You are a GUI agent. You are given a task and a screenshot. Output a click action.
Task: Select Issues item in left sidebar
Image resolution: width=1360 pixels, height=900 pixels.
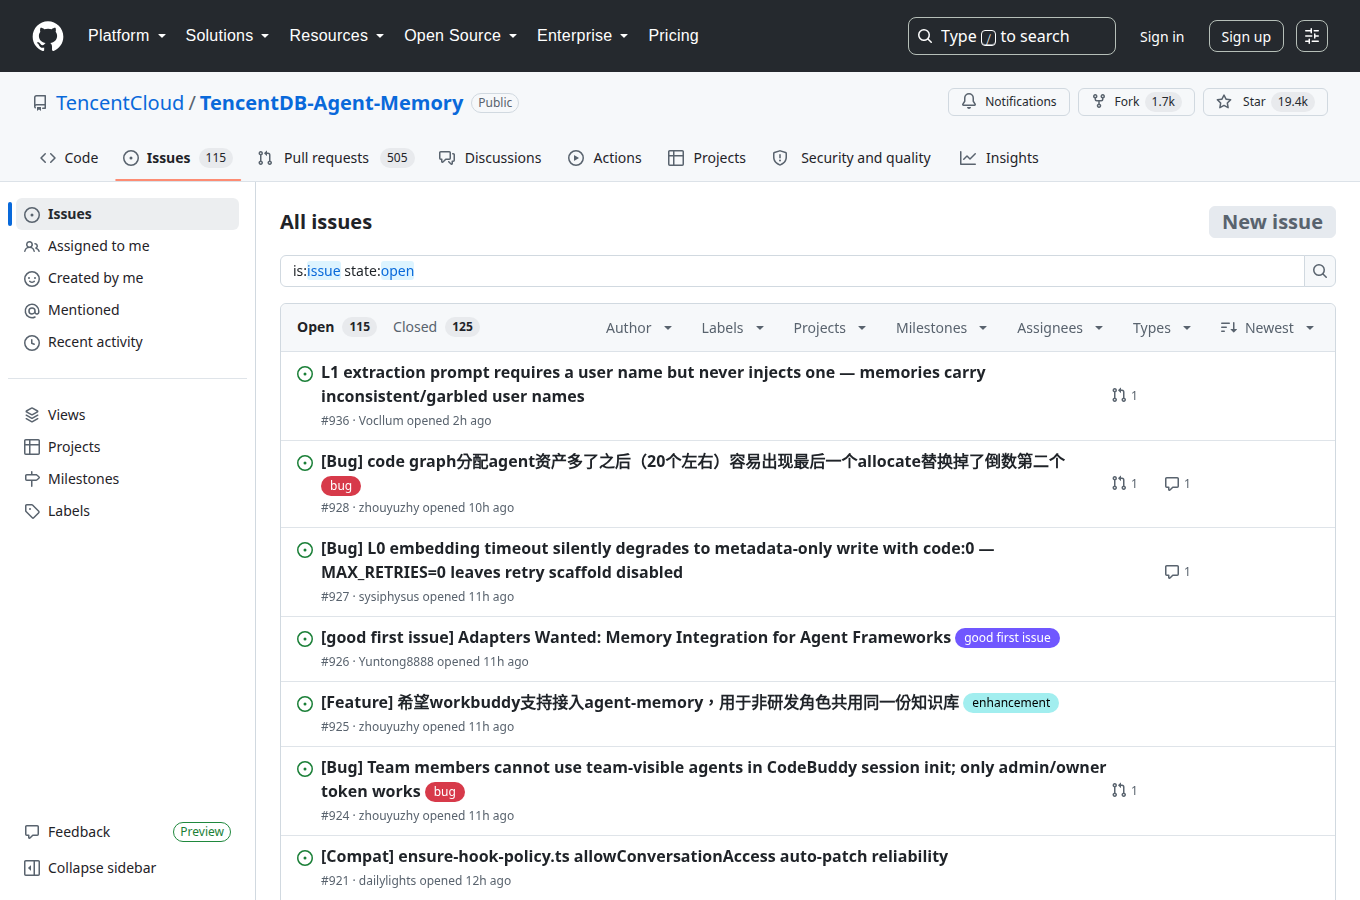pos(127,214)
